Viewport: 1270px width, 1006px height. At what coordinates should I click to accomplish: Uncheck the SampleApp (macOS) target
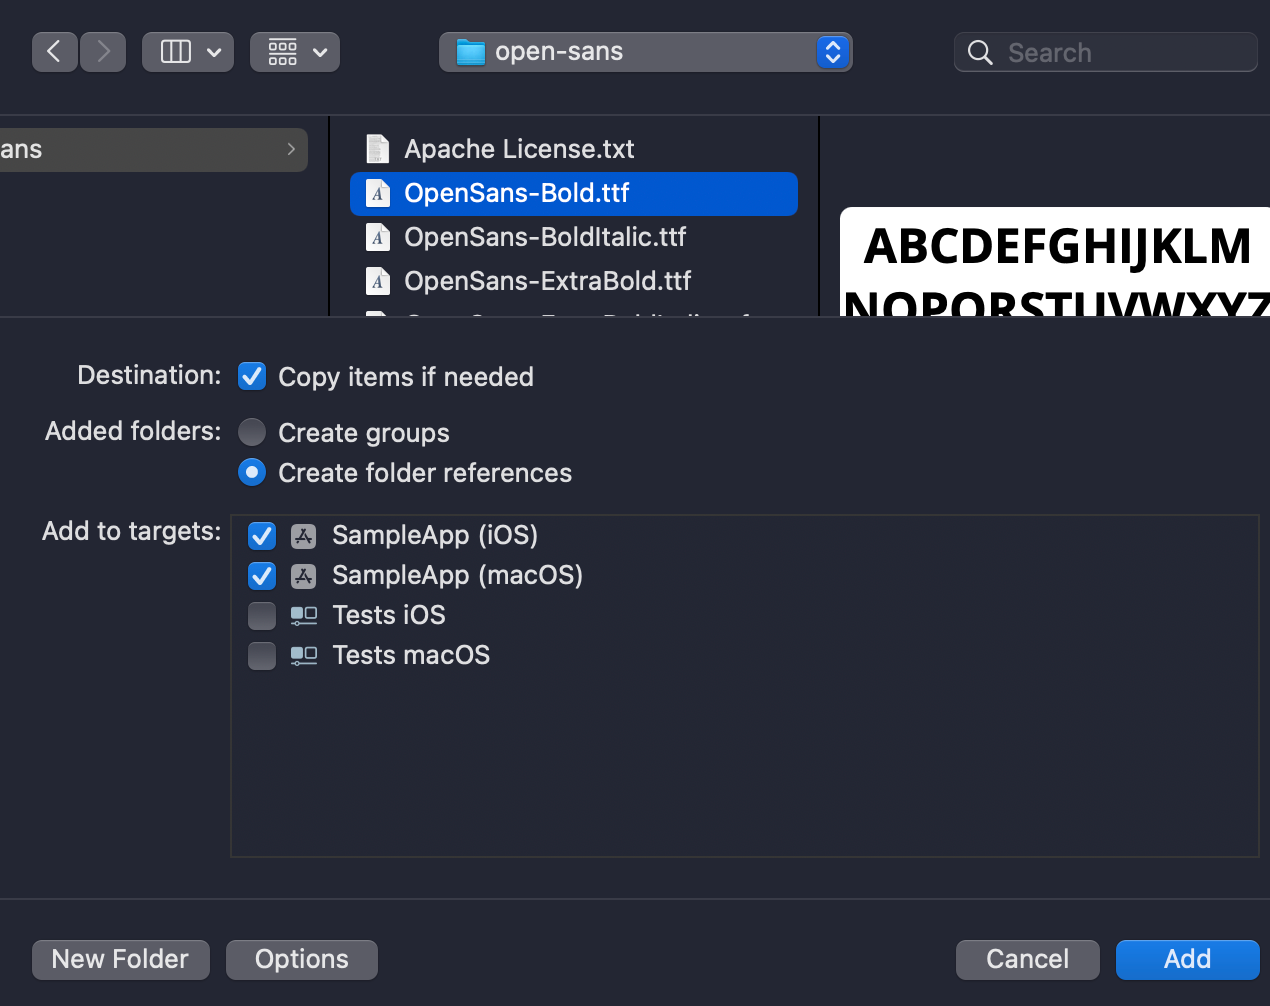(x=261, y=576)
